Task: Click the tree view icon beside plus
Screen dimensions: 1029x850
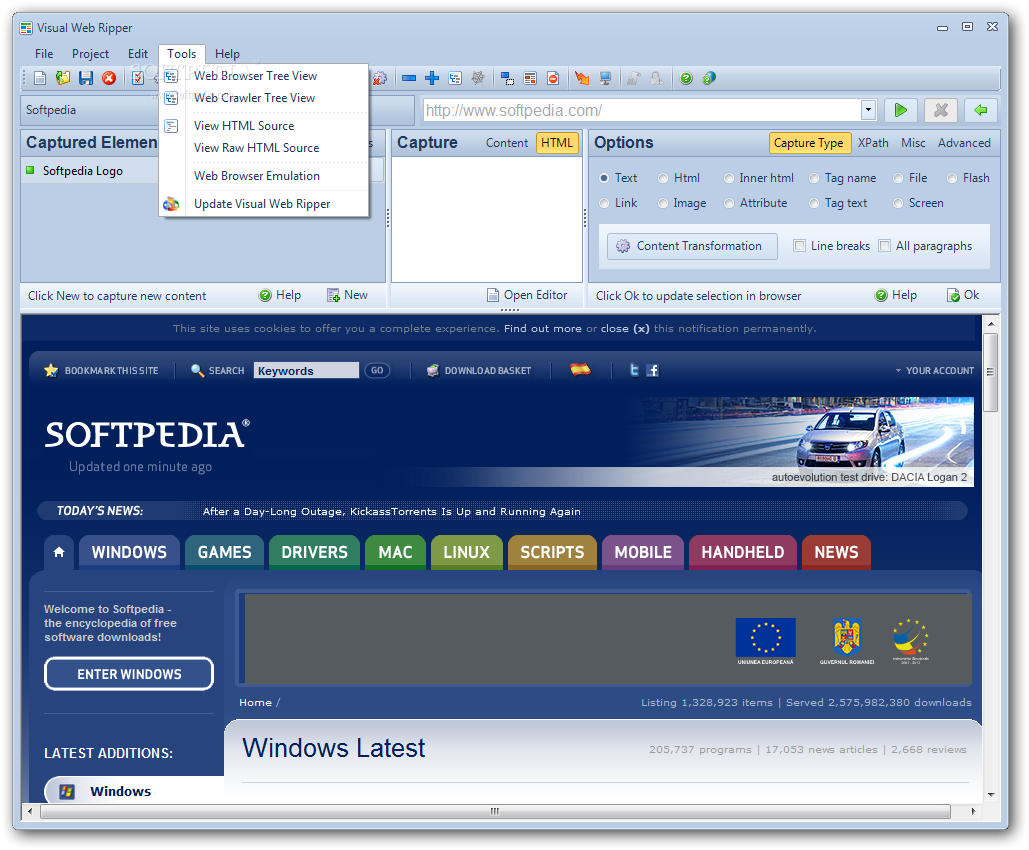Action: coord(455,78)
